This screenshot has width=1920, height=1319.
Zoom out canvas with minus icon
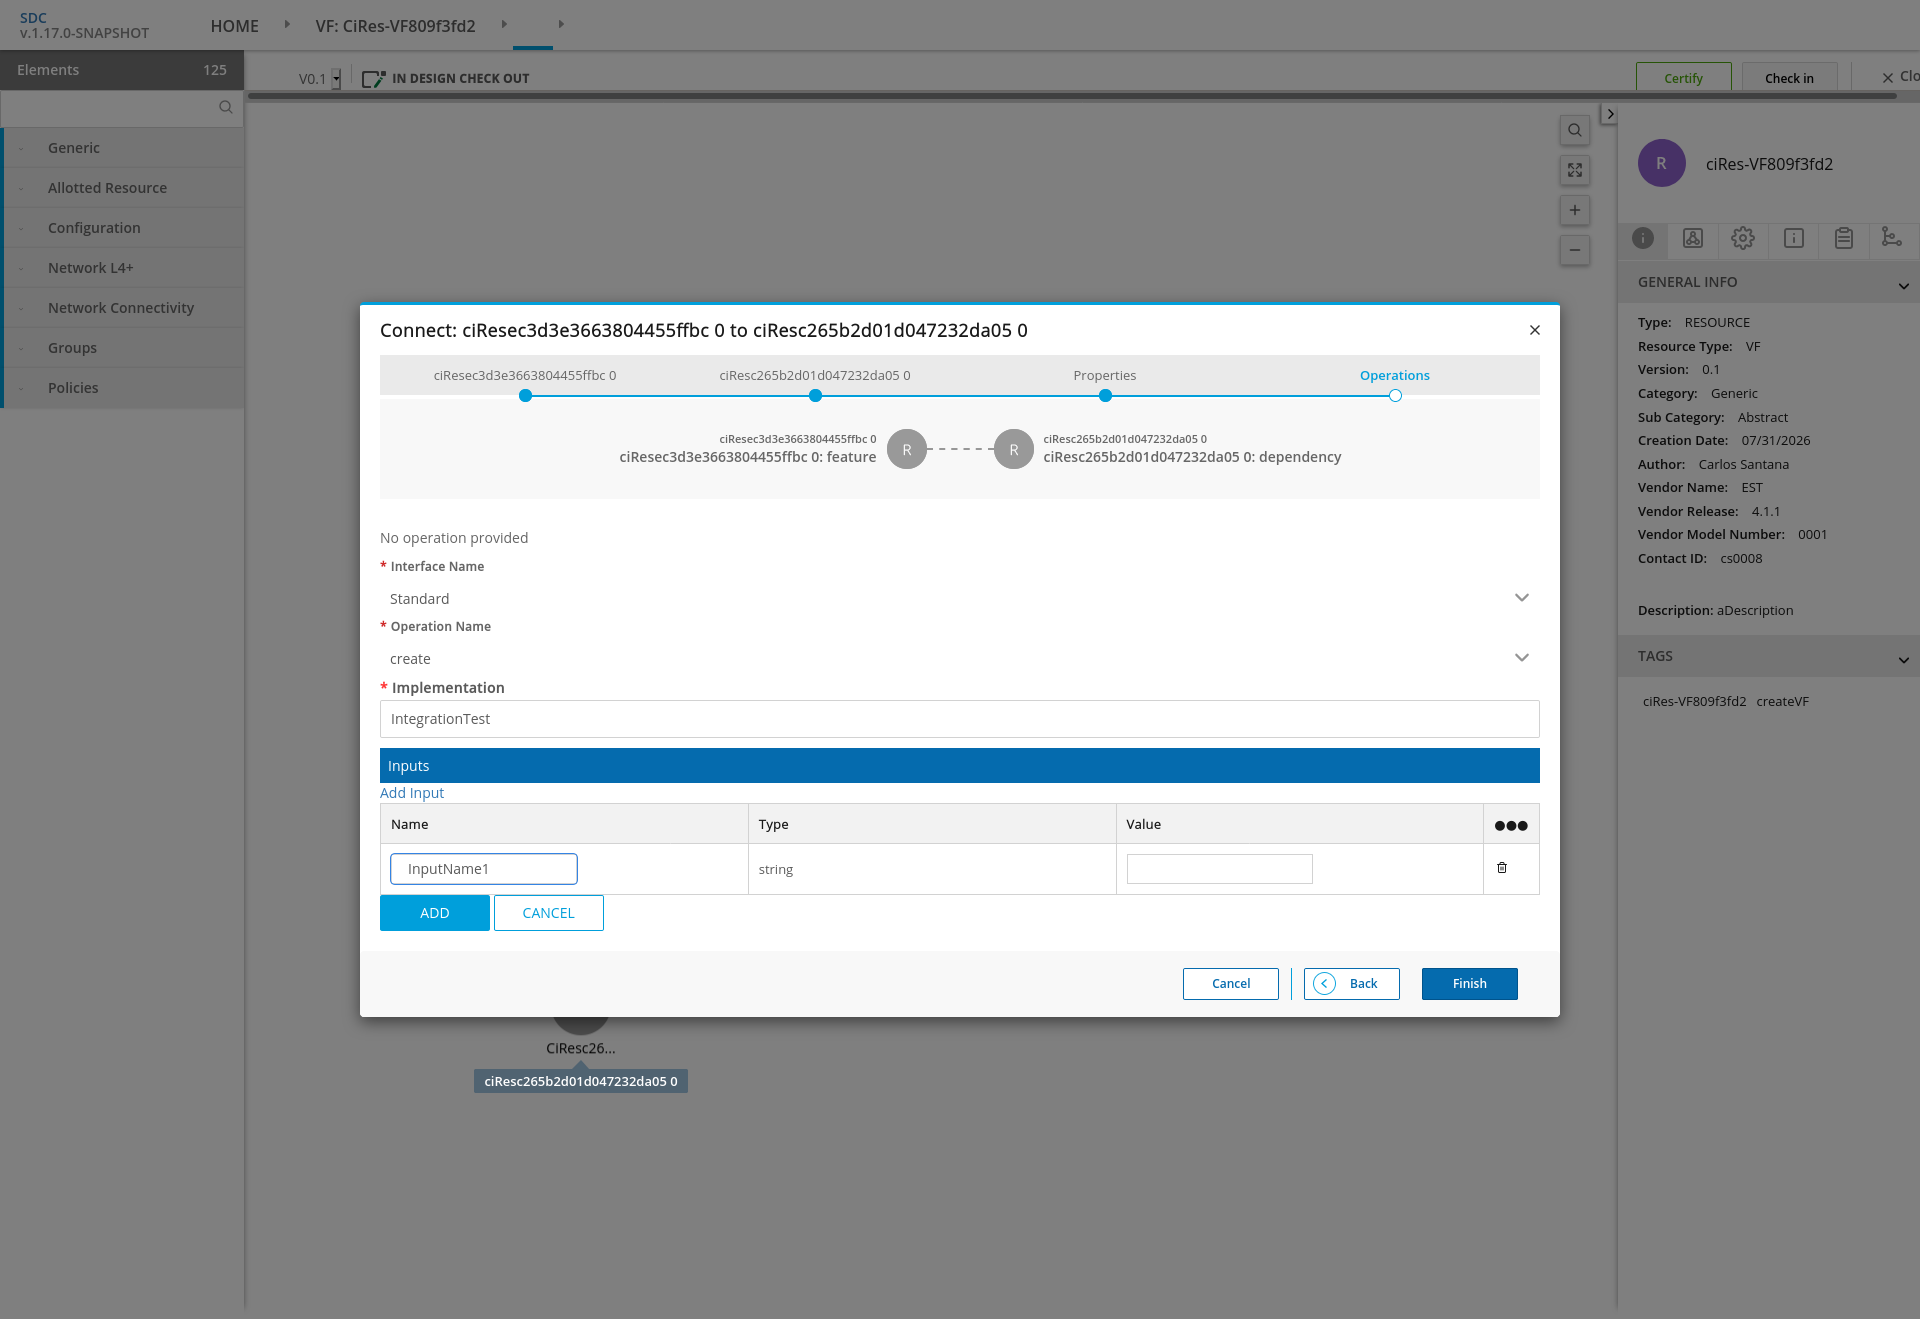click(1575, 250)
